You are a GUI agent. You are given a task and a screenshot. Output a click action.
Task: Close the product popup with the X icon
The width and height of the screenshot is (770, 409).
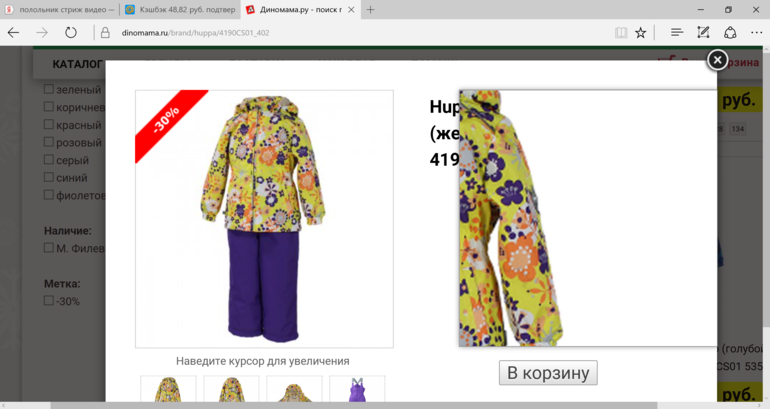(x=717, y=60)
